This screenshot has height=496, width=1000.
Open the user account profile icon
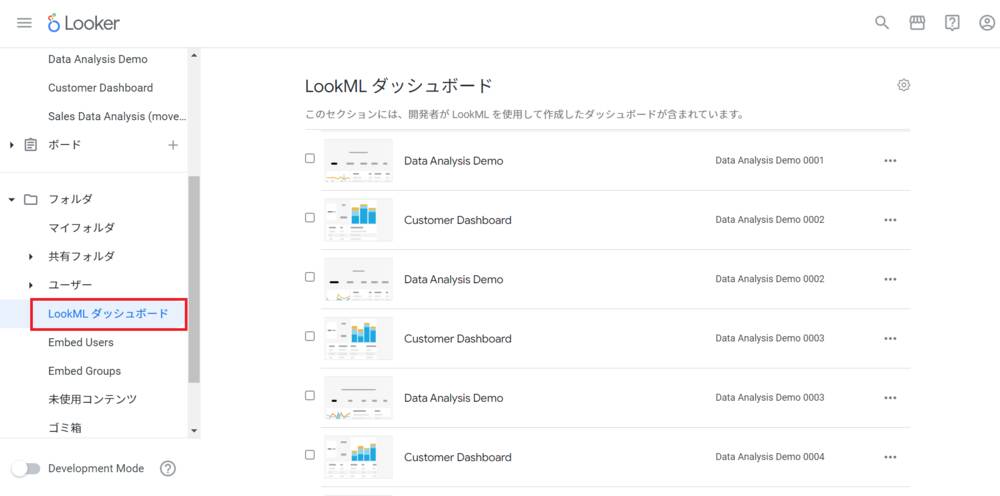click(x=986, y=23)
